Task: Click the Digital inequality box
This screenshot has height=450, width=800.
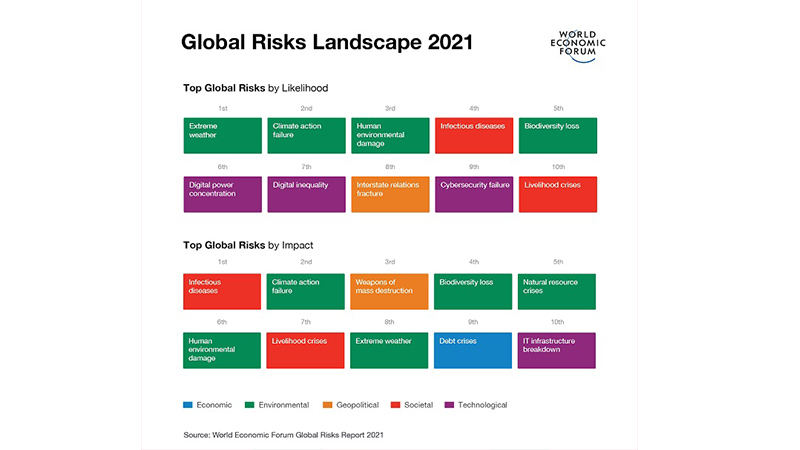Action: (306, 194)
